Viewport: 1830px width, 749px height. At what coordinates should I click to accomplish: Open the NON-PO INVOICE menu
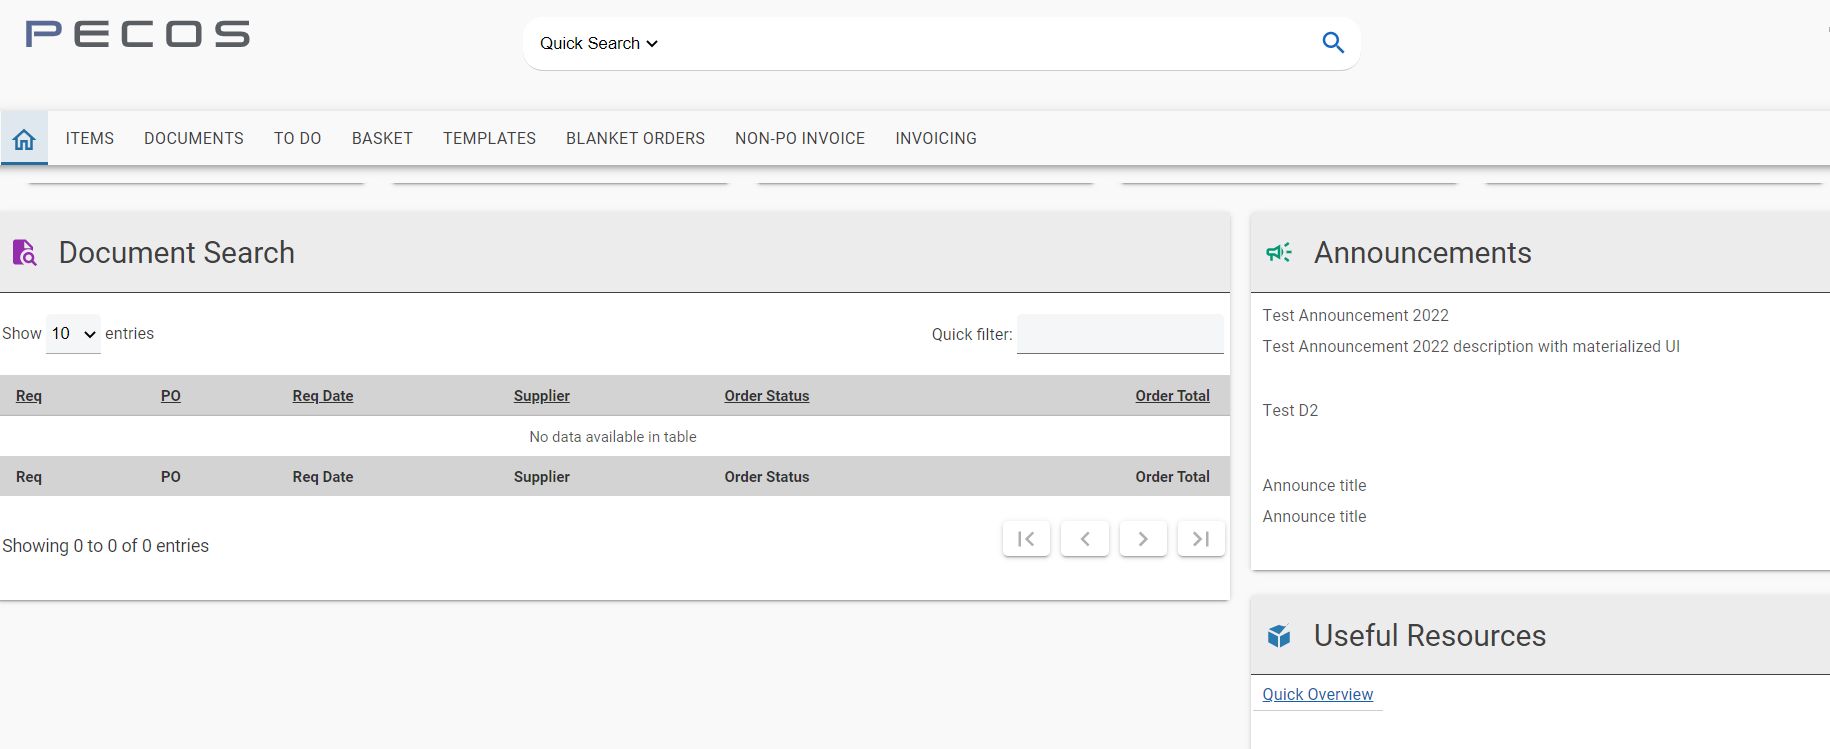point(800,139)
